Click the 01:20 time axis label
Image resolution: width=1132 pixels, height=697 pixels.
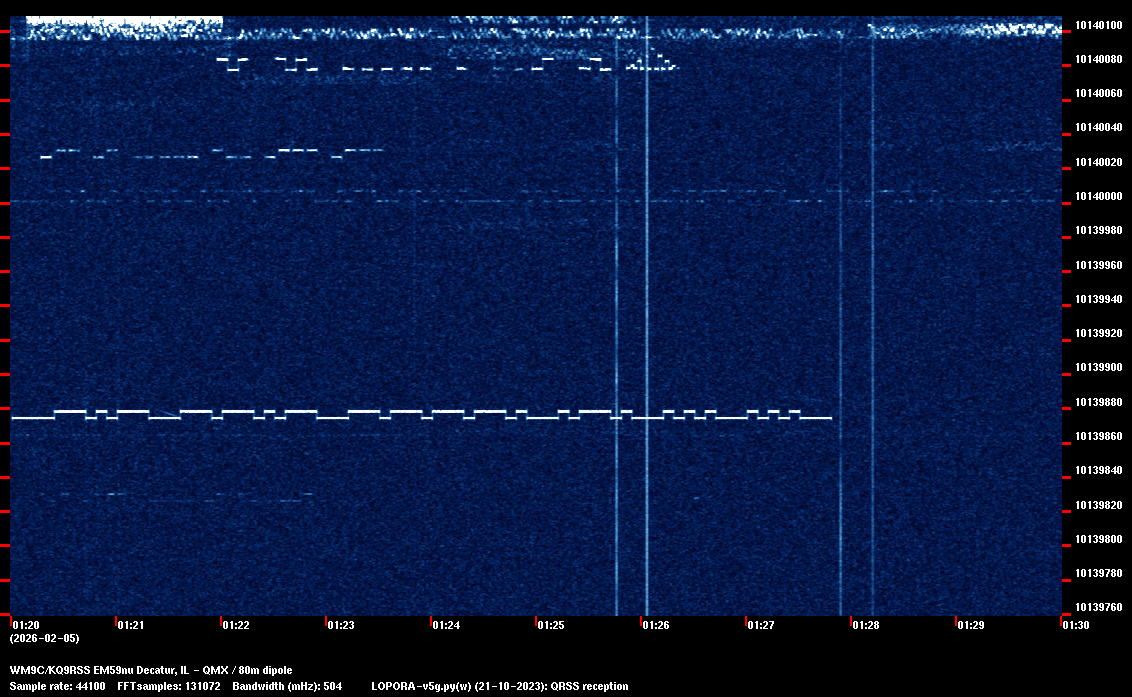pyautogui.click(x=25, y=625)
